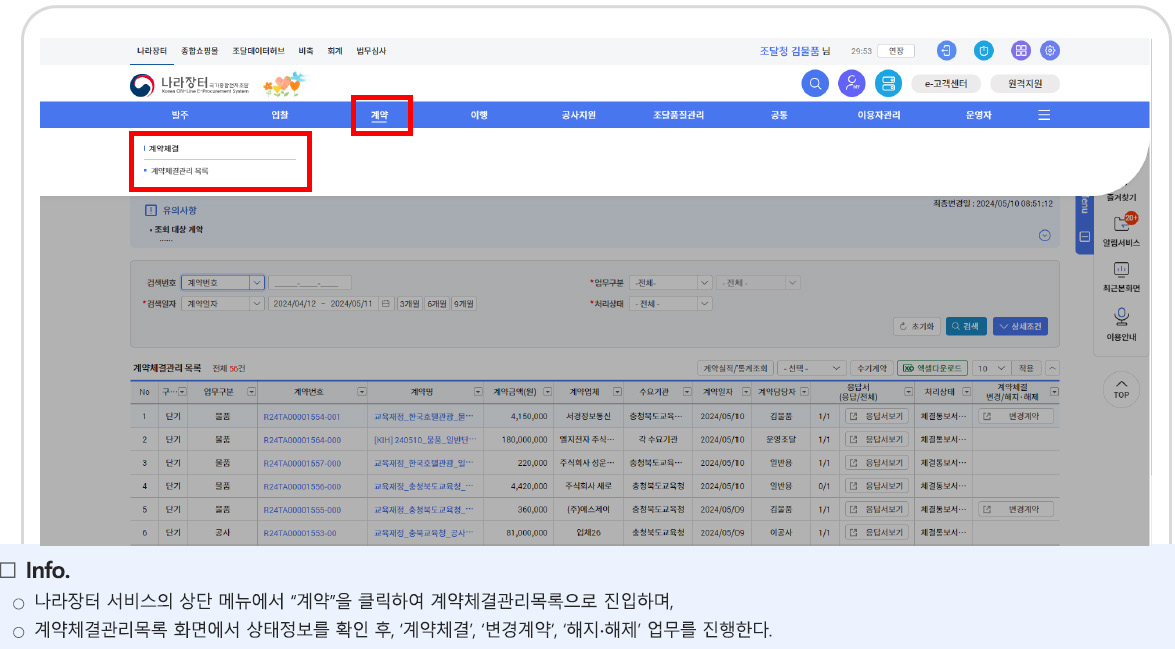Set date range with 6개월 button
Image resolution: width=1175 pixels, height=649 pixels.
point(436,304)
